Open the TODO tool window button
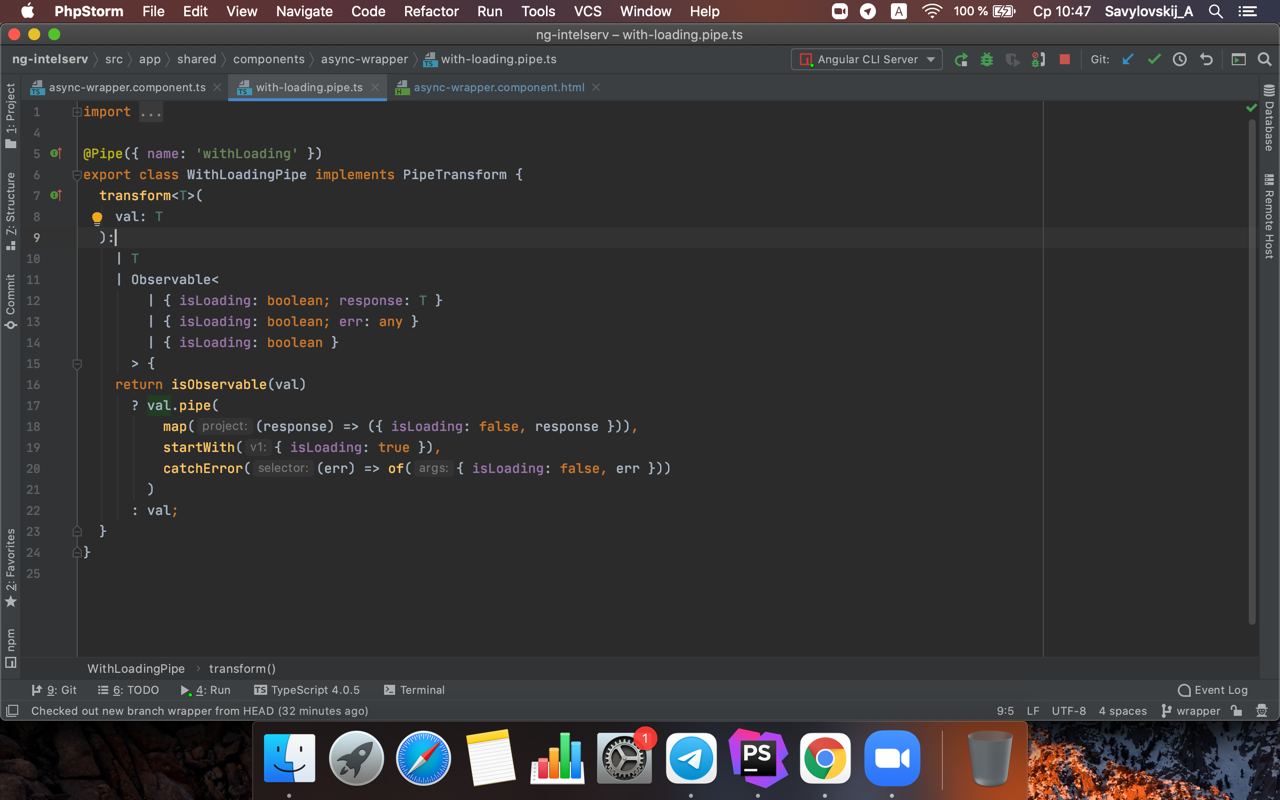Screen dimensions: 1280x800 [x=129, y=690]
